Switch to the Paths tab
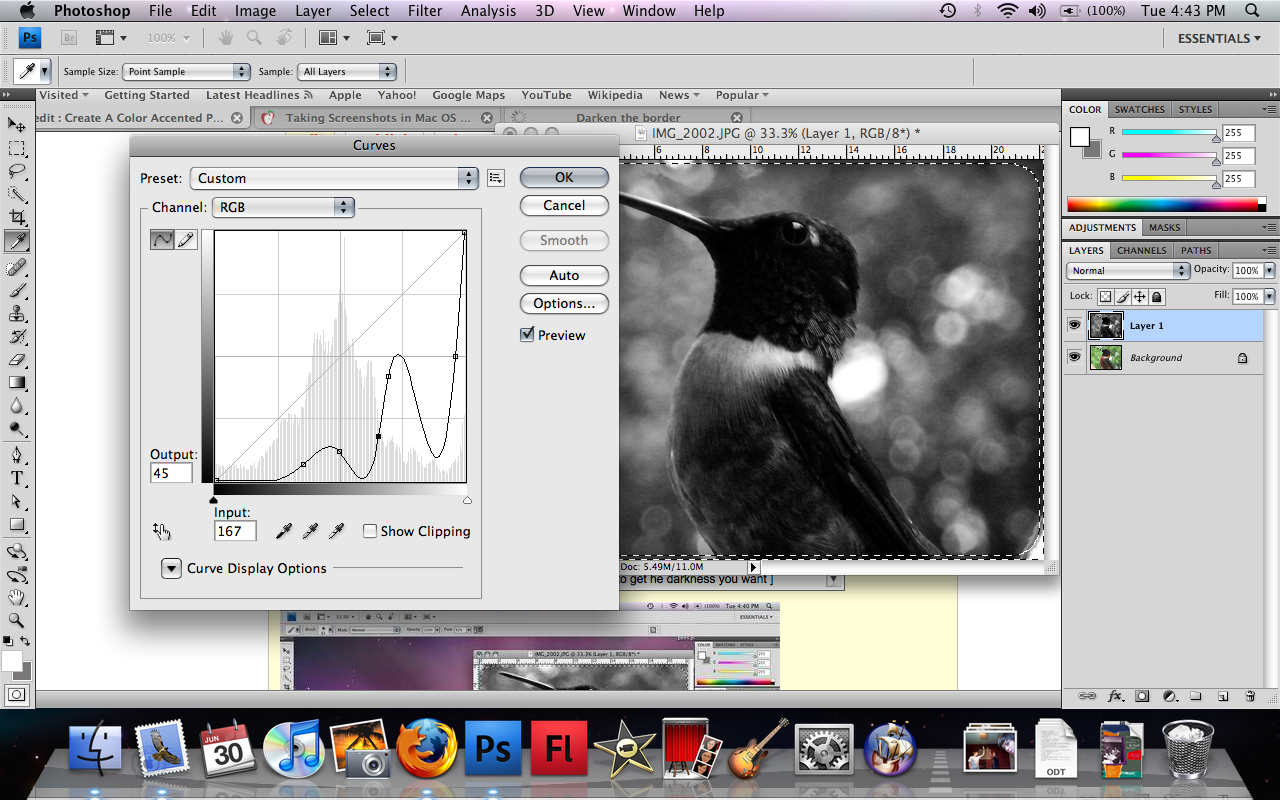Viewport: 1280px width, 800px height. [x=1196, y=250]
